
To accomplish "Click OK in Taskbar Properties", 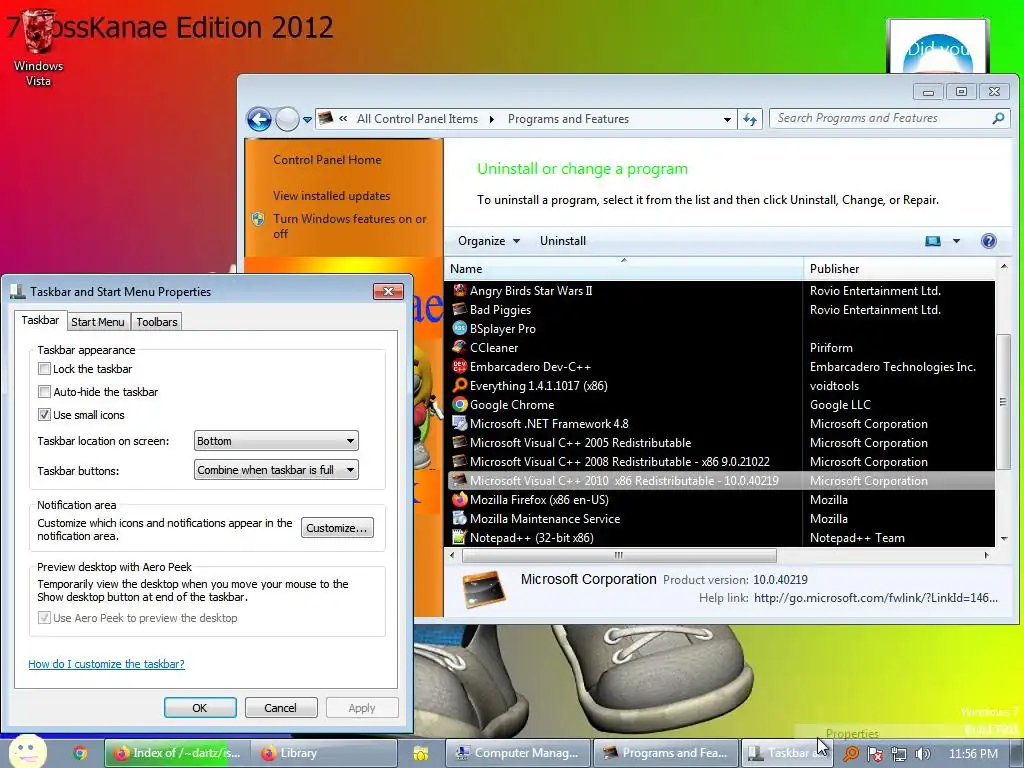I will [200, 708].
